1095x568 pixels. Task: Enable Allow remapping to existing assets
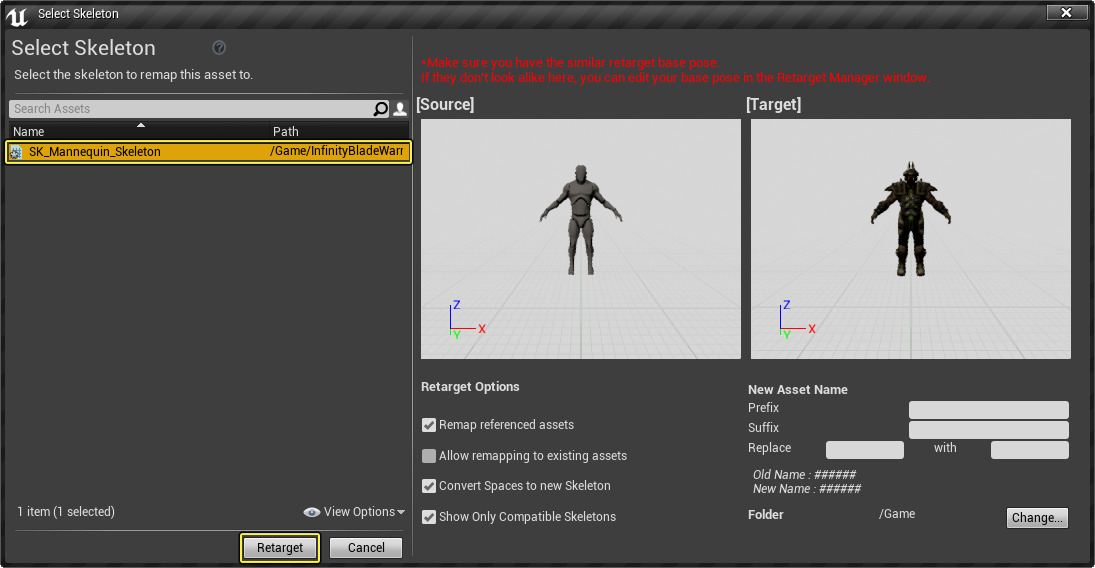[429, 456]
